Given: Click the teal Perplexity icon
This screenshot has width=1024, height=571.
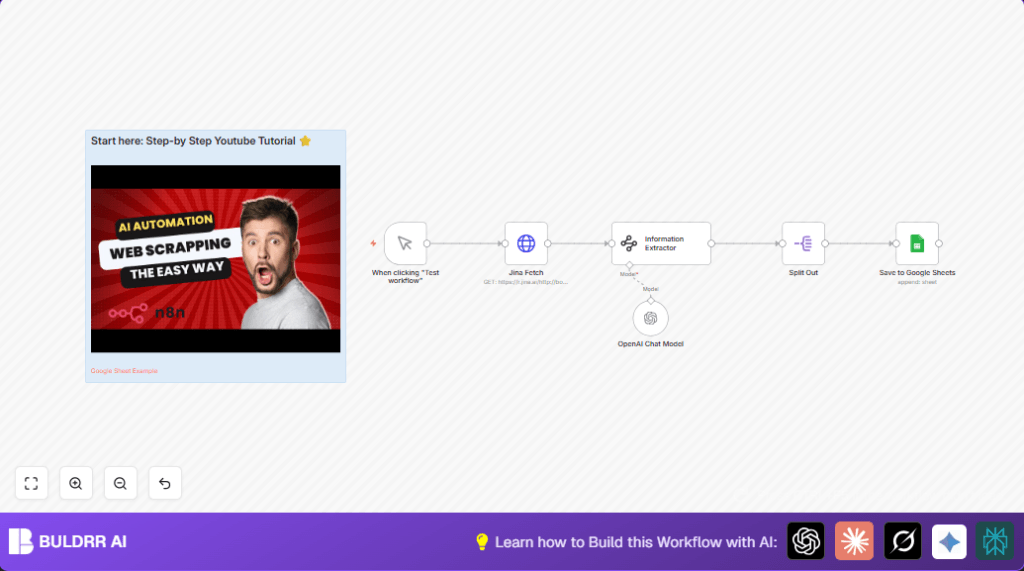Looking at the screenshot, I should pyautogui.click(x=995, y=541).
